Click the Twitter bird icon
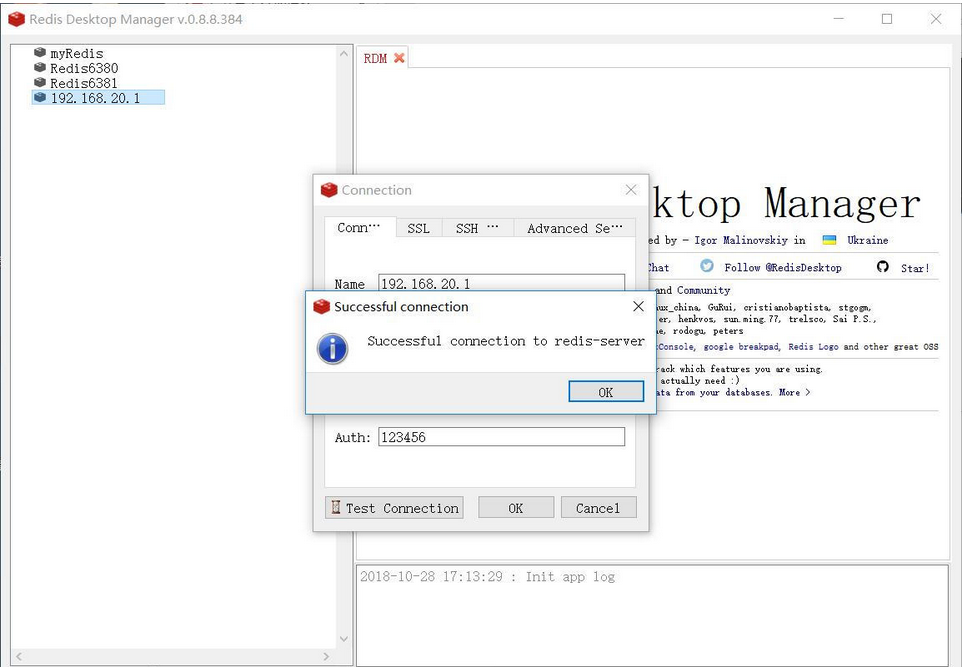 coord(707,266)
